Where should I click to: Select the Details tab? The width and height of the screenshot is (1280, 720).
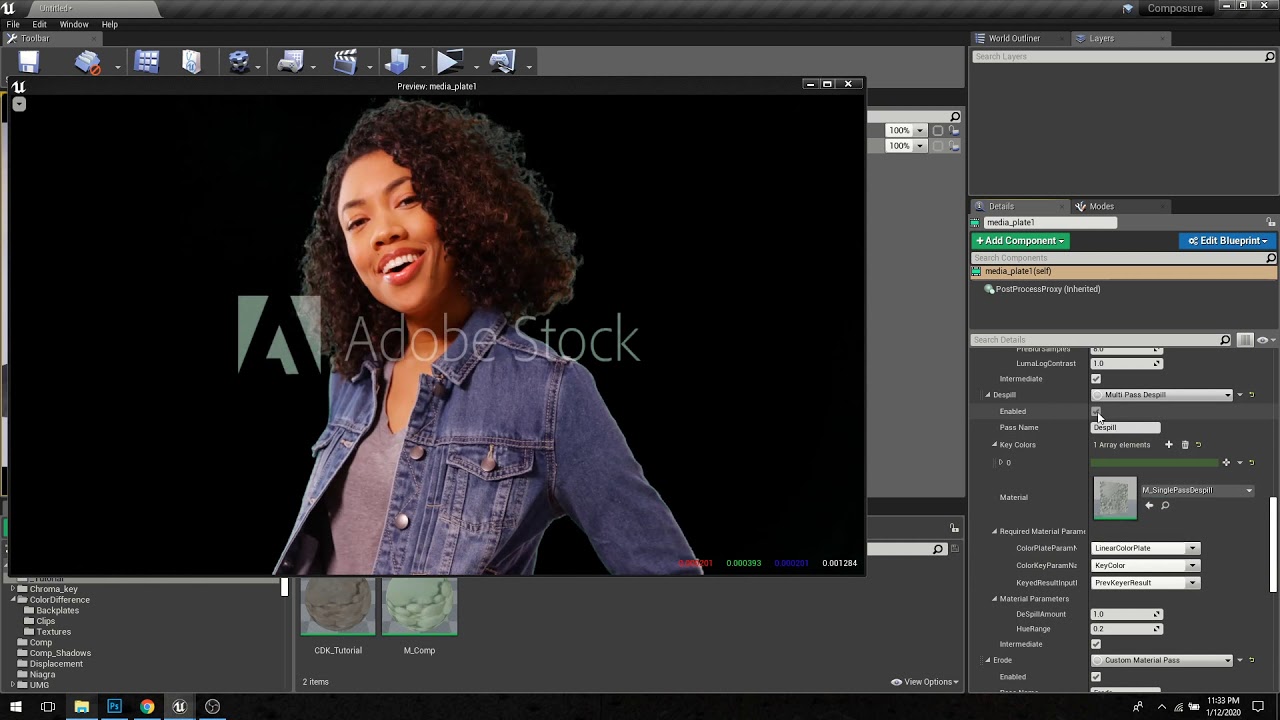(x=1001, y=206)
